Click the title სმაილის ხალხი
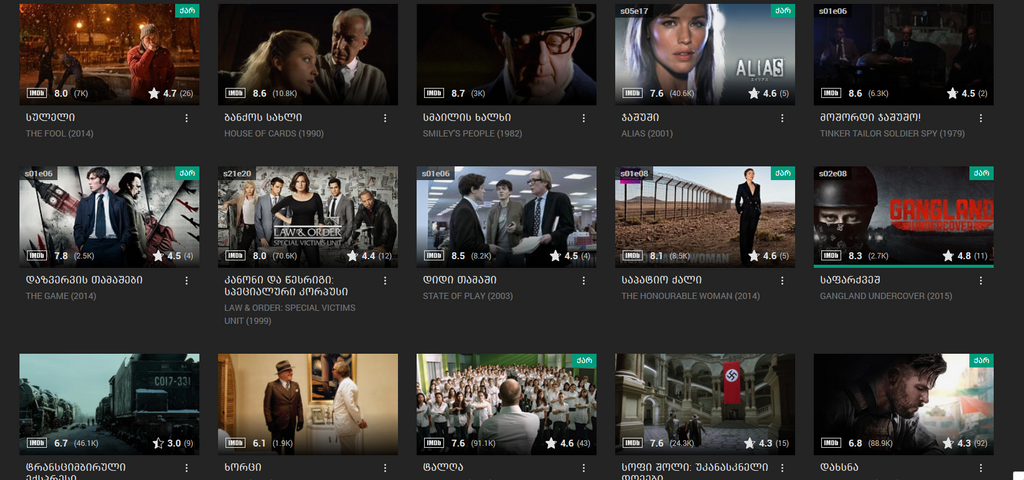The width and height of the screenshot is (1024, 480). click(x=467, y=118)
